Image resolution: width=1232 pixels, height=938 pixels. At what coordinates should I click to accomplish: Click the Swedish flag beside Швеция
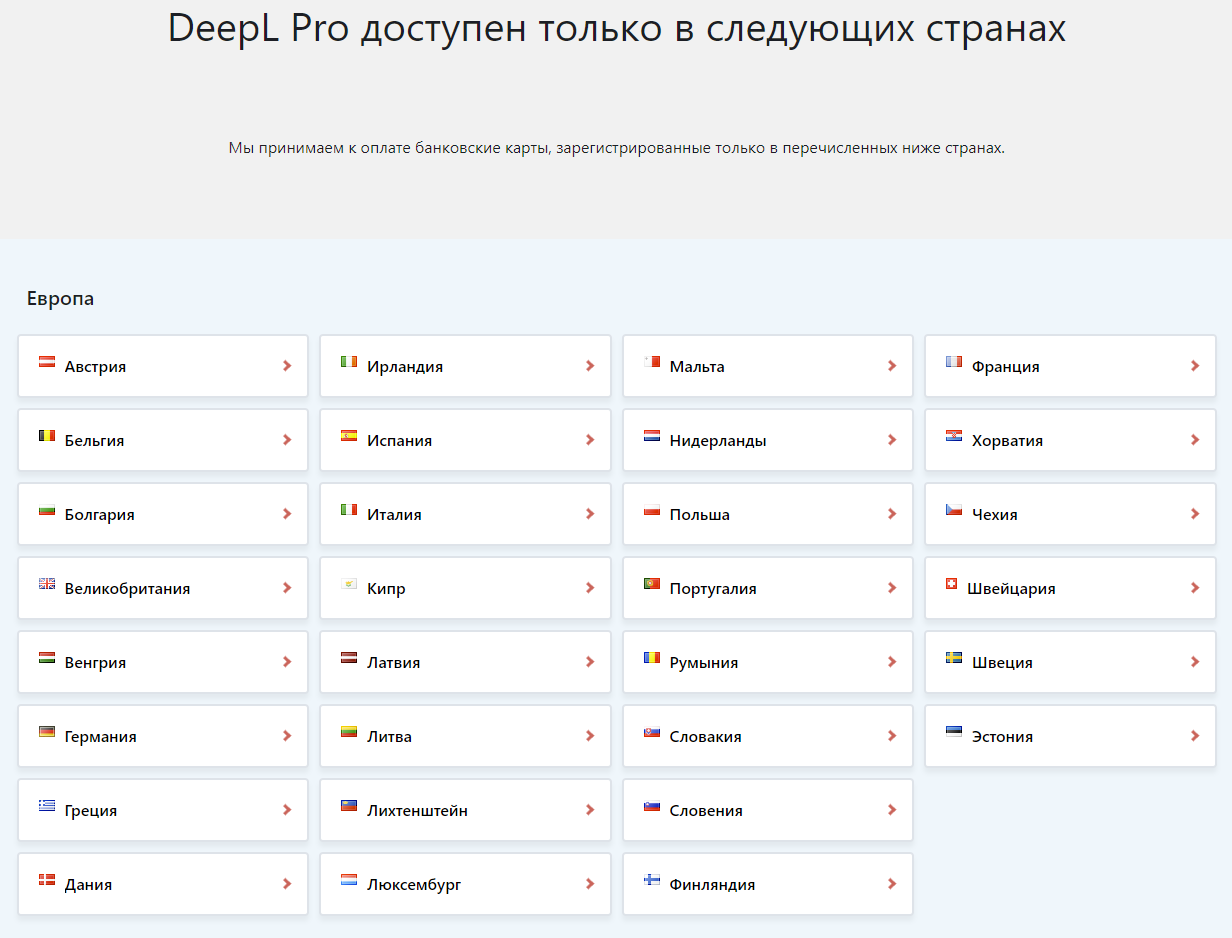click(x=954, y=658)
